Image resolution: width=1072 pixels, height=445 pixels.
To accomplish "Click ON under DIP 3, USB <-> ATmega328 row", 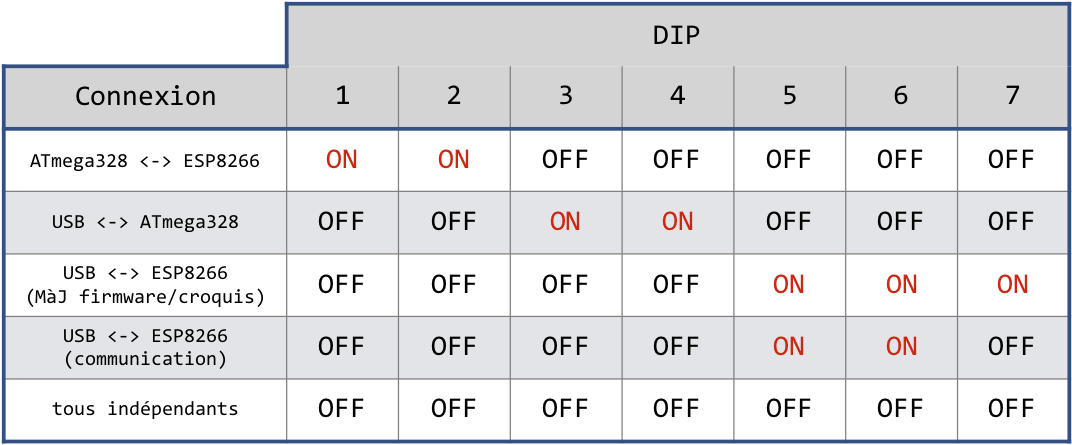I will tap(566, 222).
